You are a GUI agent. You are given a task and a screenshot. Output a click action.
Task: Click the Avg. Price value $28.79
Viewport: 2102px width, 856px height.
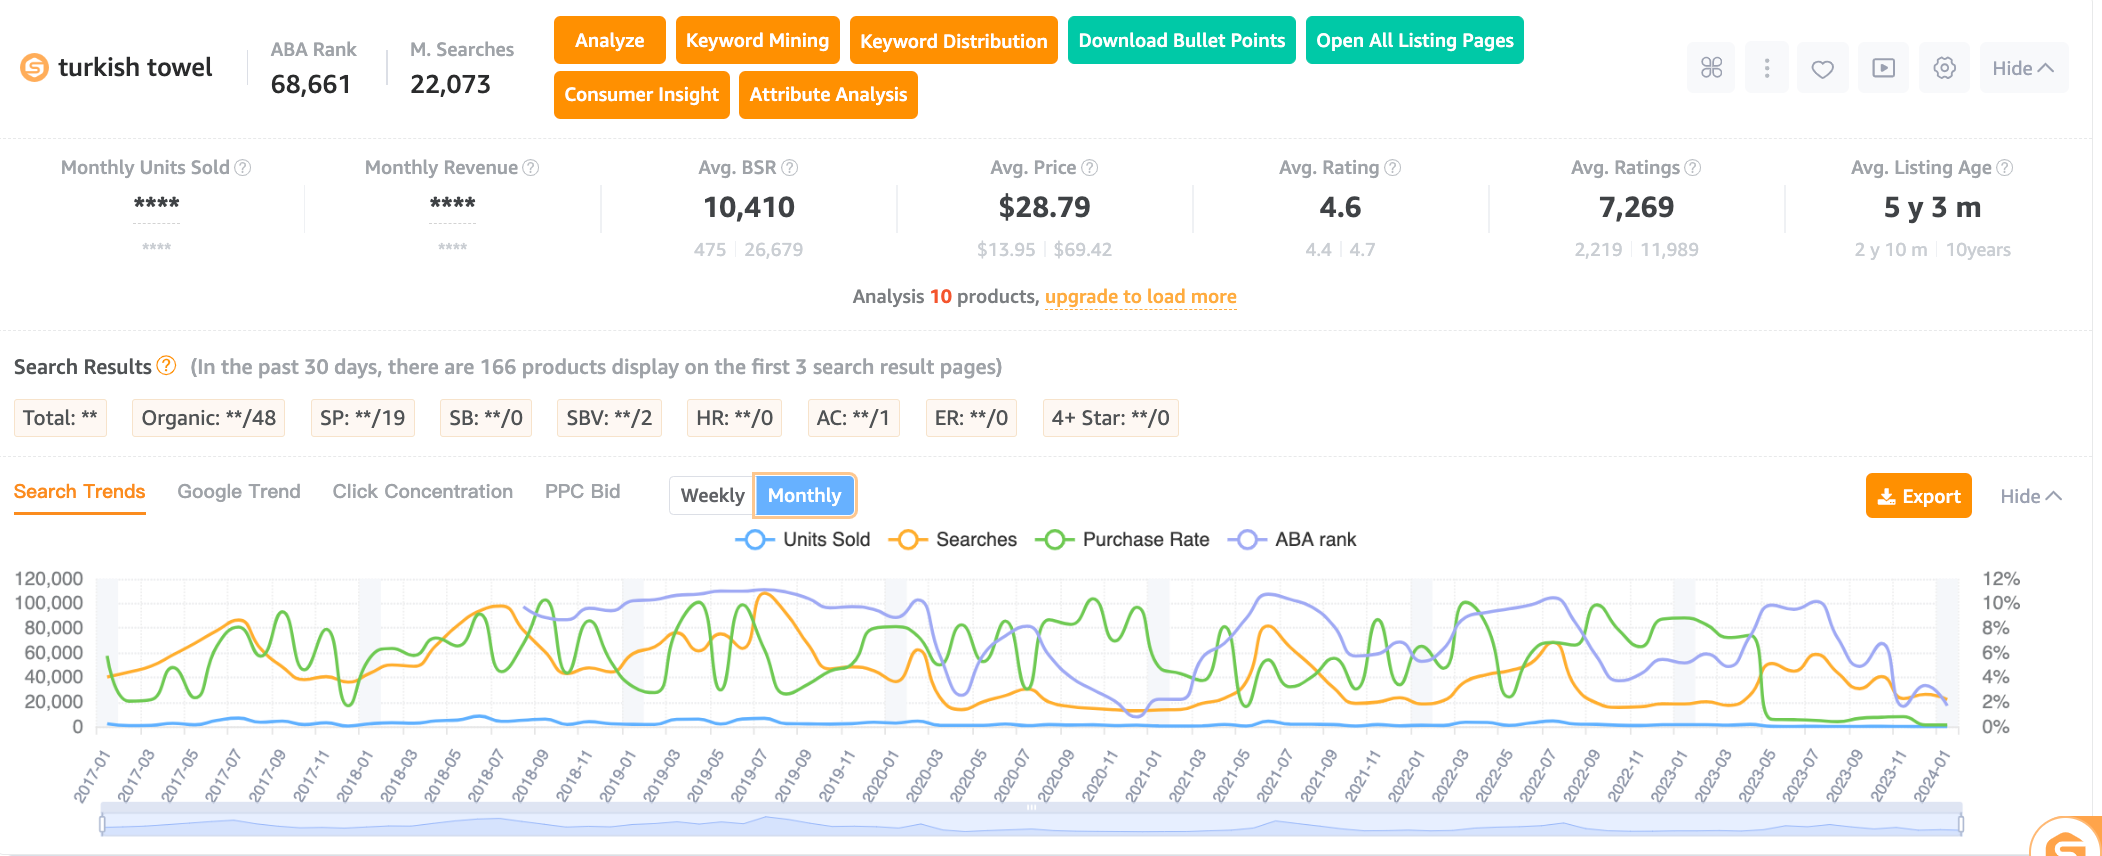(1045, 207)
